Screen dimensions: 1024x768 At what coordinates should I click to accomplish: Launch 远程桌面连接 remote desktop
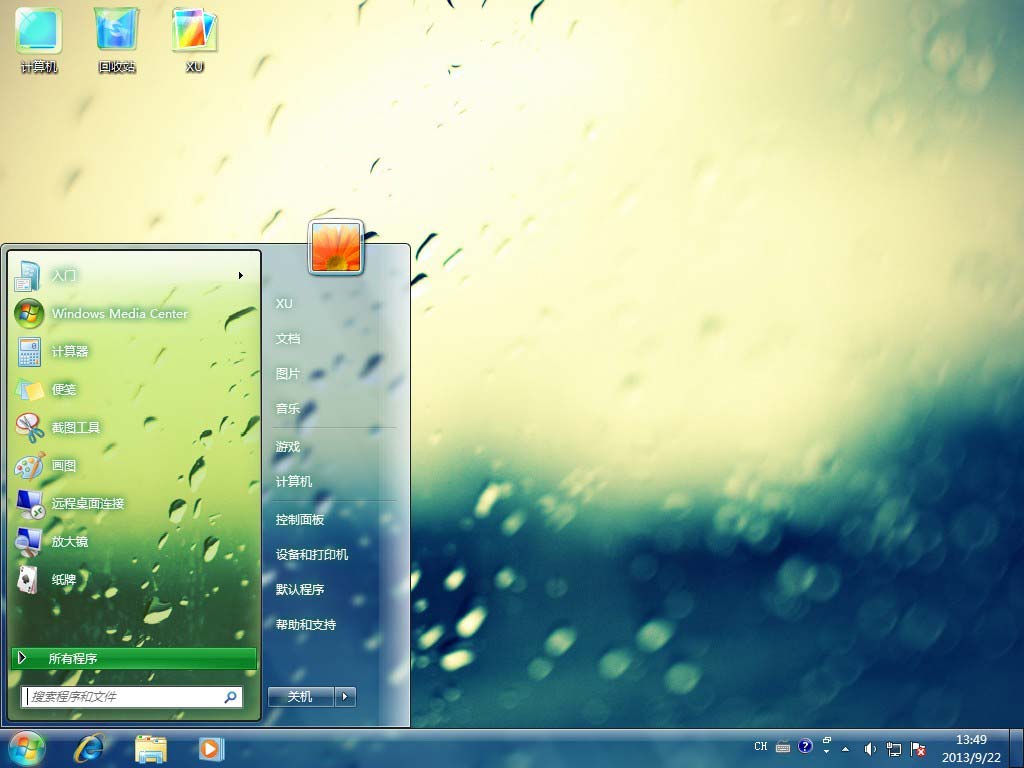88,504
